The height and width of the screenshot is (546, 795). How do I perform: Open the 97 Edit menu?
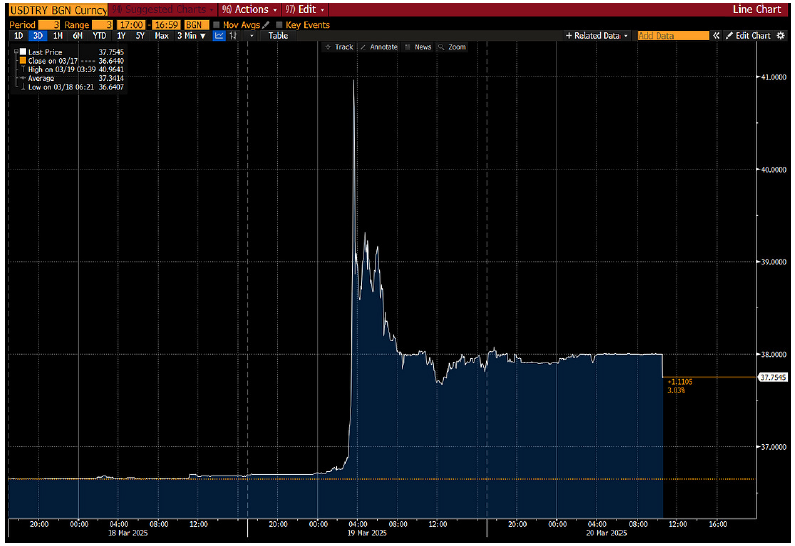click(x=306, y=9)
